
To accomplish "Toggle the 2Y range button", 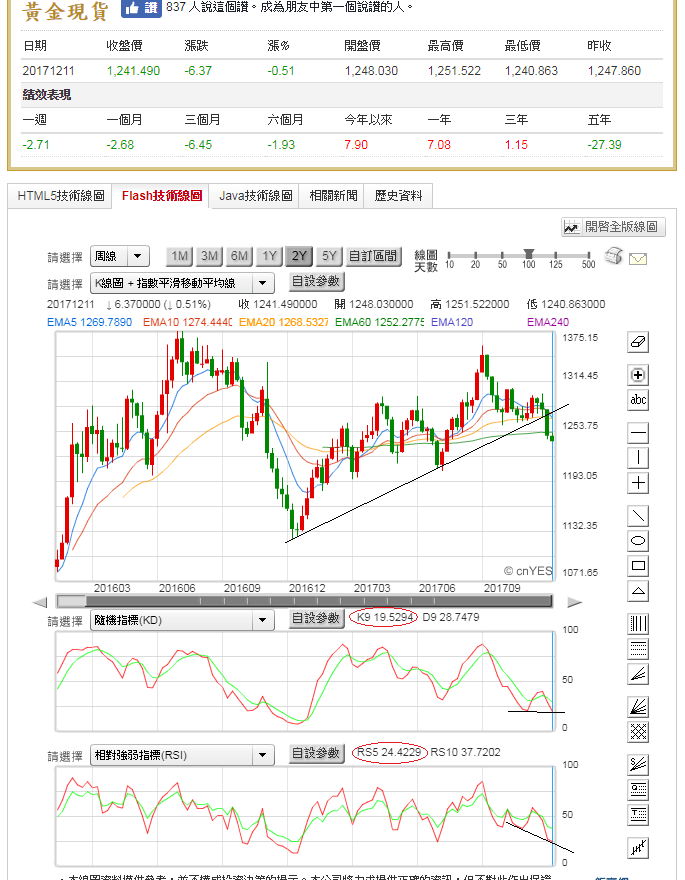I will pyautogui.click(x=299, y=256).
